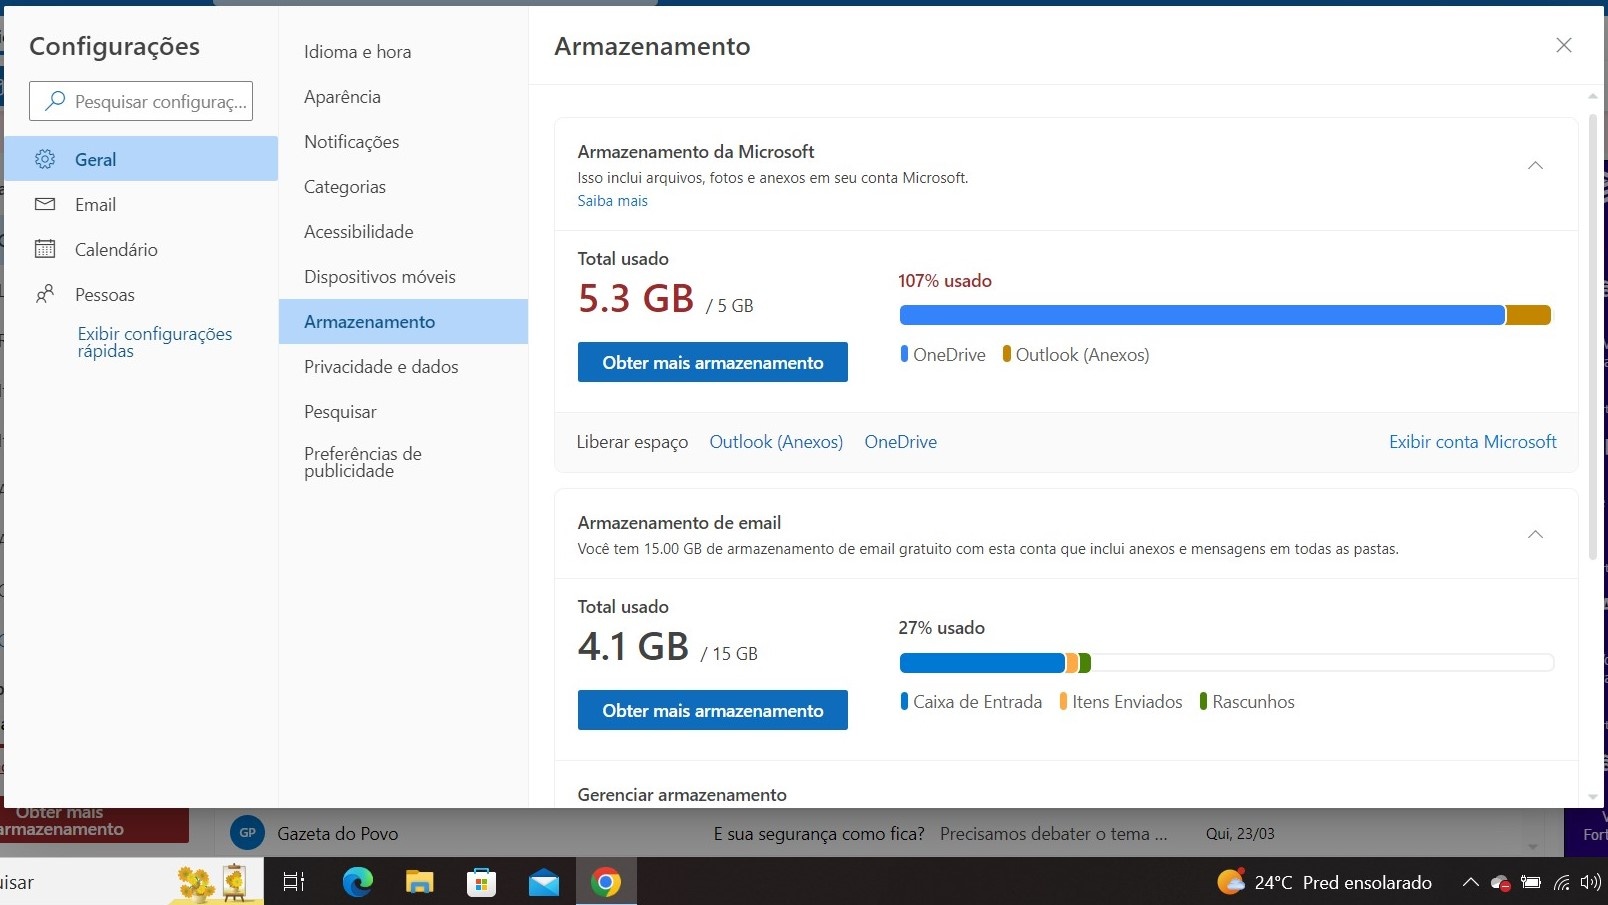Click the gold Outlook (Anexos) bar segment

pyautogui.click(x=1528, y=315)
